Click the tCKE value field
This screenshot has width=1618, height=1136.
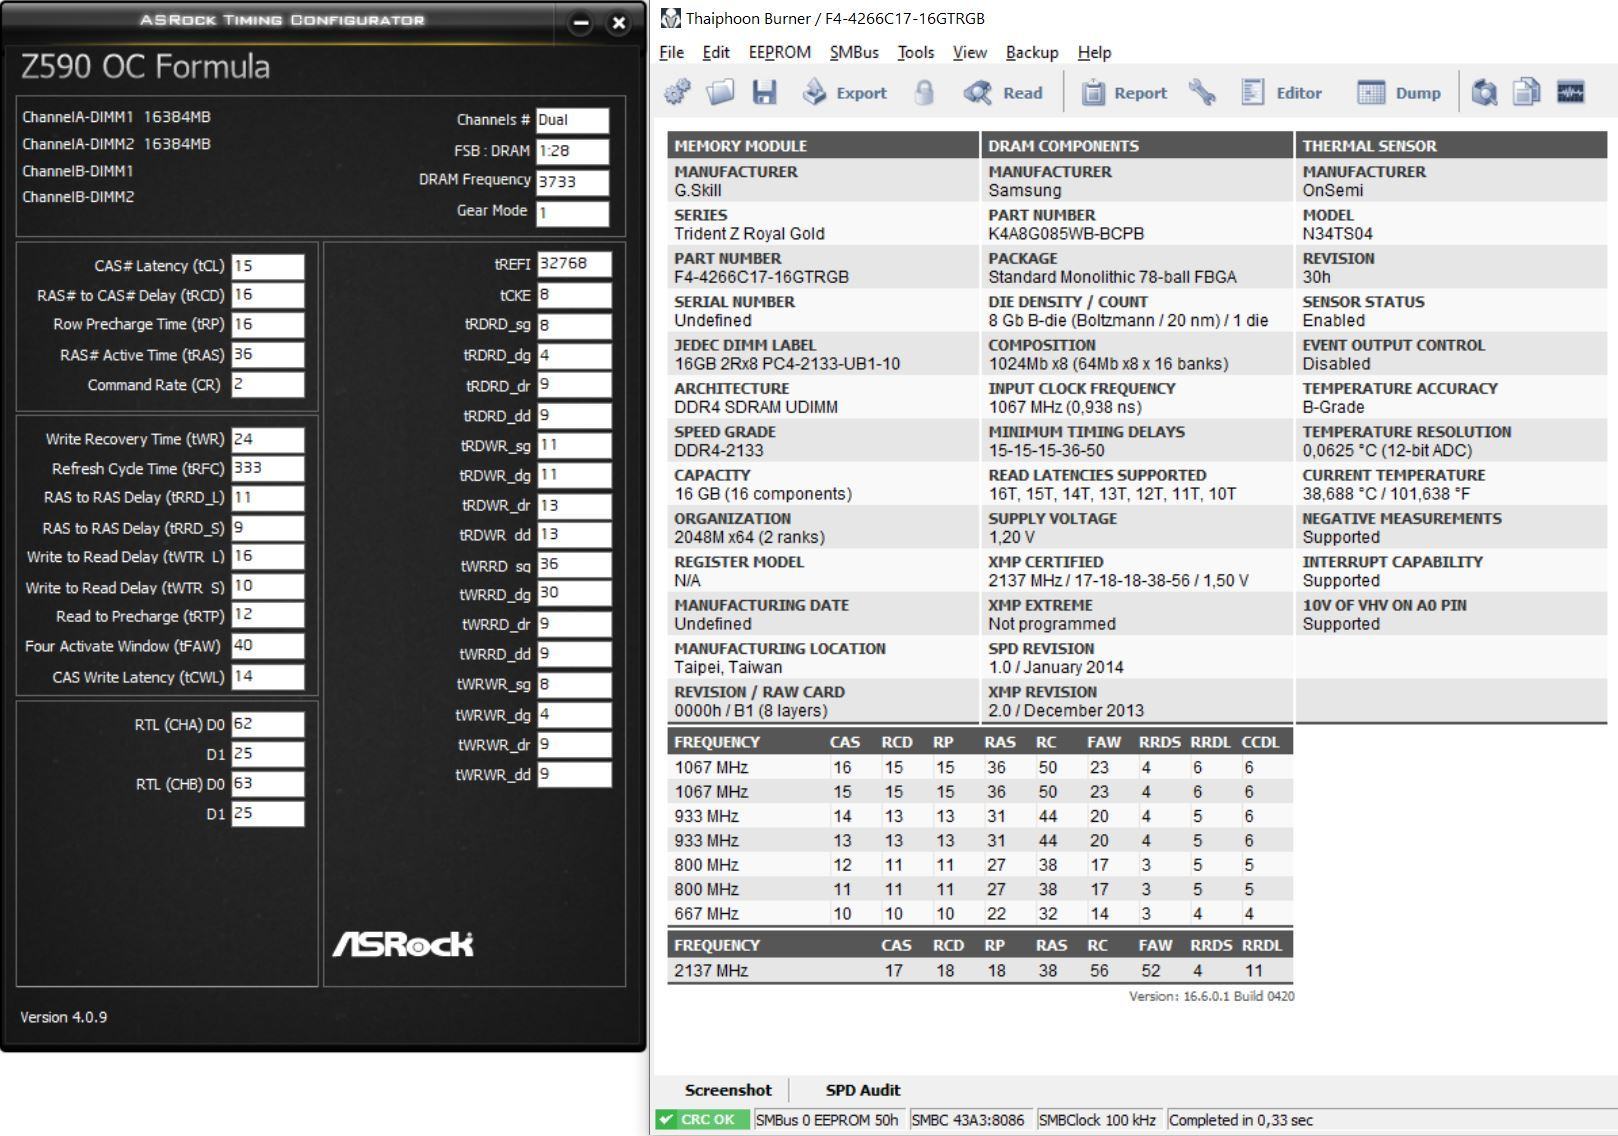point(574,295)
